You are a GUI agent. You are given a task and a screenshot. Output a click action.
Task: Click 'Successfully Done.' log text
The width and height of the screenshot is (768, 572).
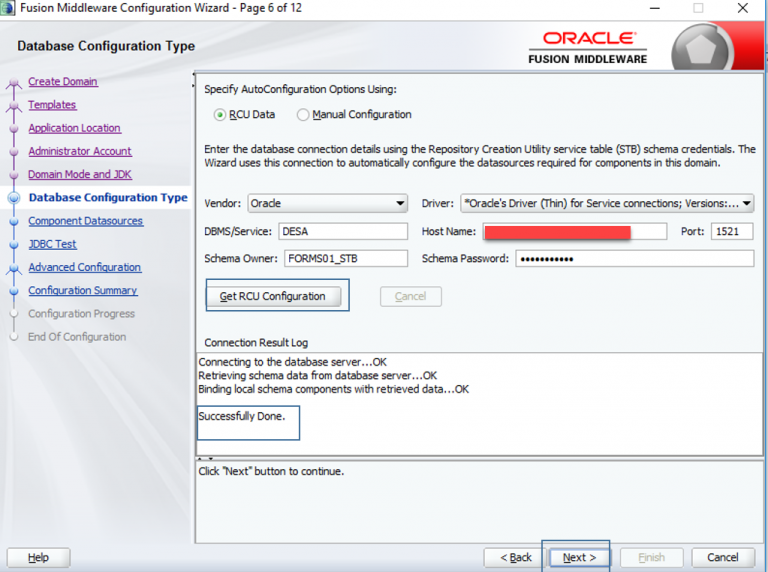click(241, 416)
